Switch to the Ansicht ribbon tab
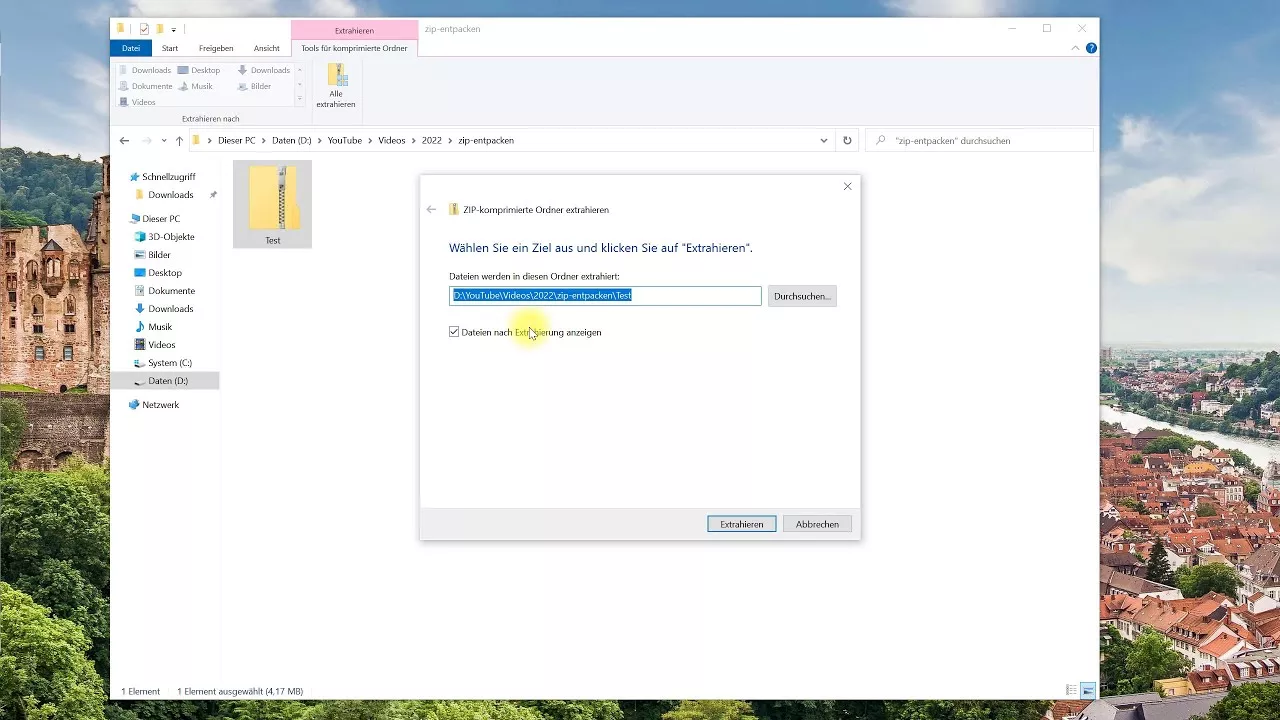The height and width of the screenshot is (720, 1280). click(x=267, y=47)
